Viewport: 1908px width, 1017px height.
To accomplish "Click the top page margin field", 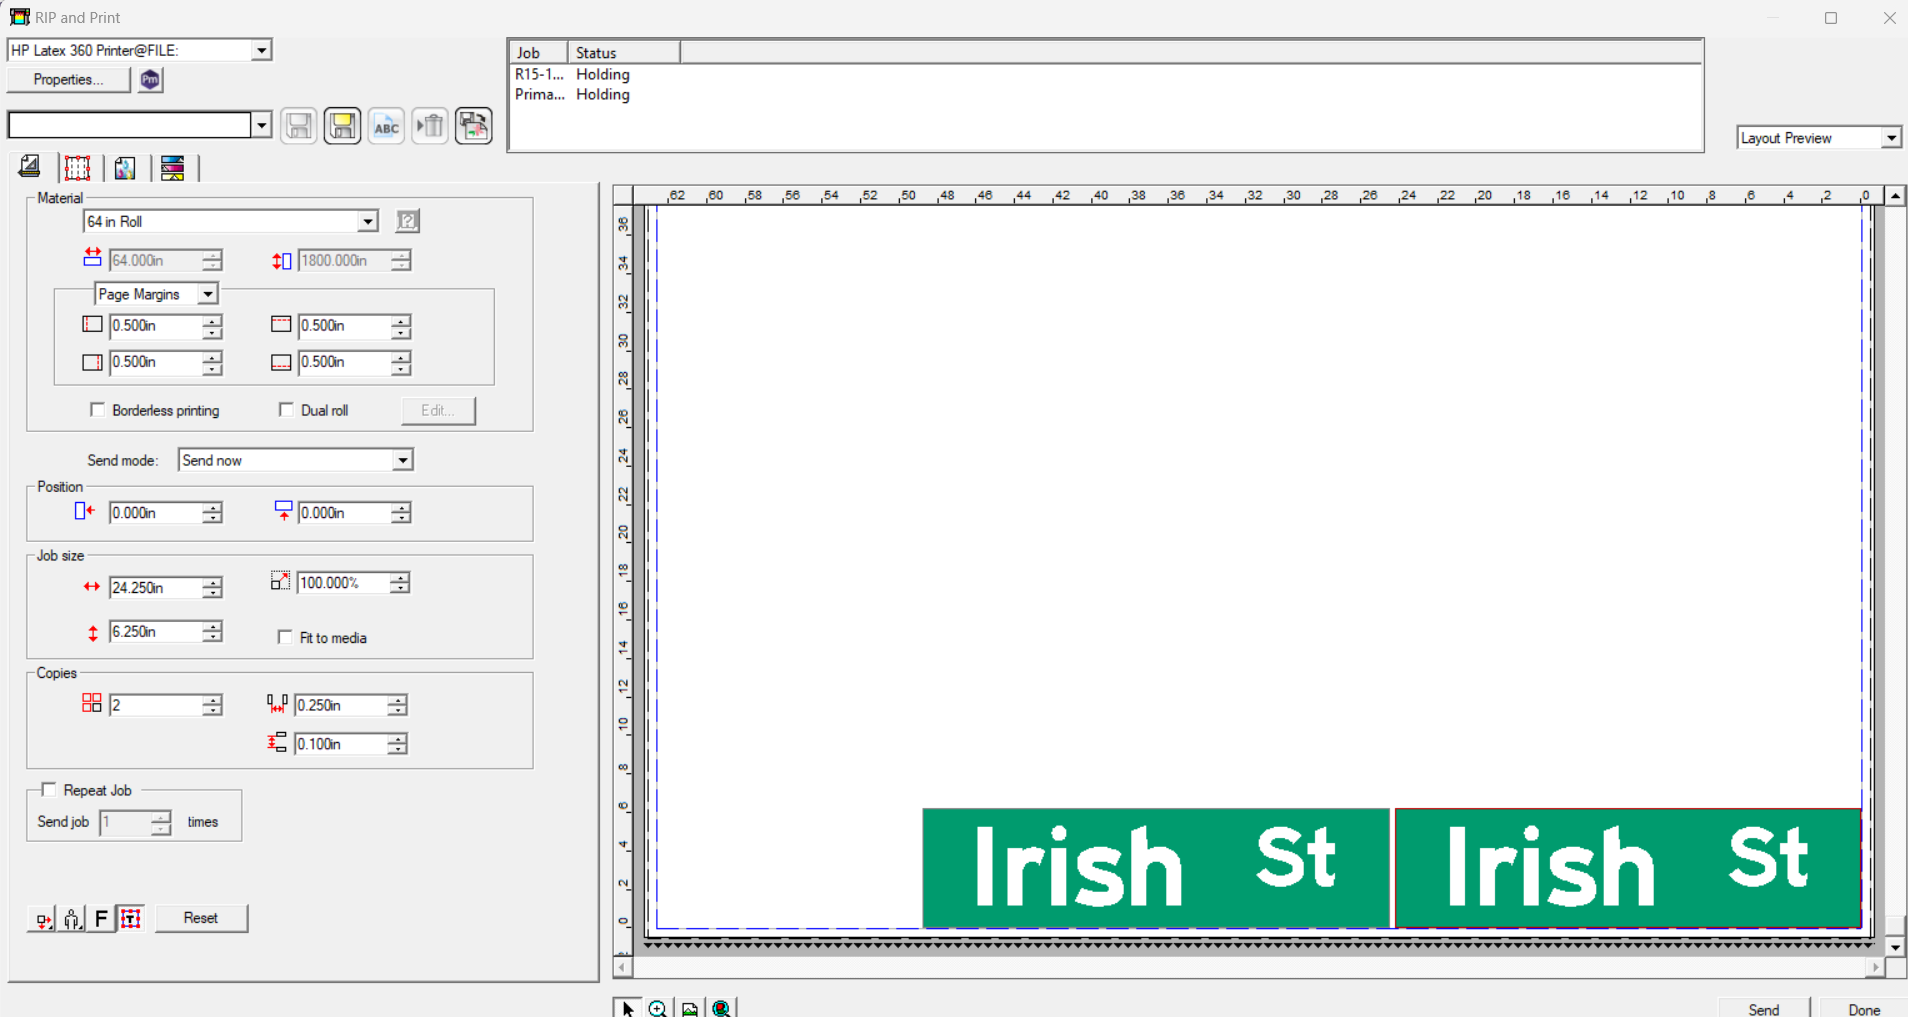I will click(x=345, y=326).
